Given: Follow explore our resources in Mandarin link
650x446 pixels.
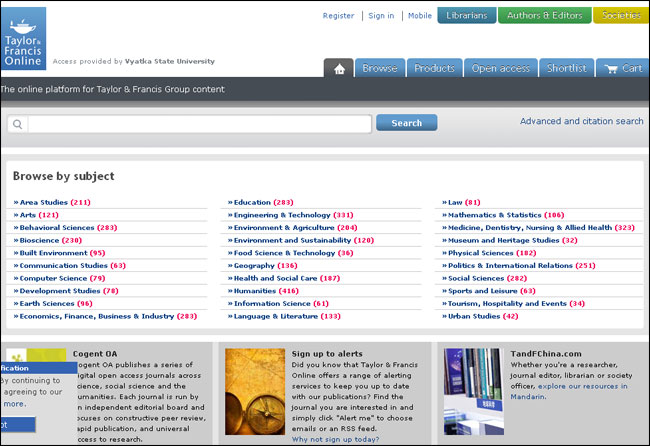Looking at the screenshot, I should click(582, 386).
